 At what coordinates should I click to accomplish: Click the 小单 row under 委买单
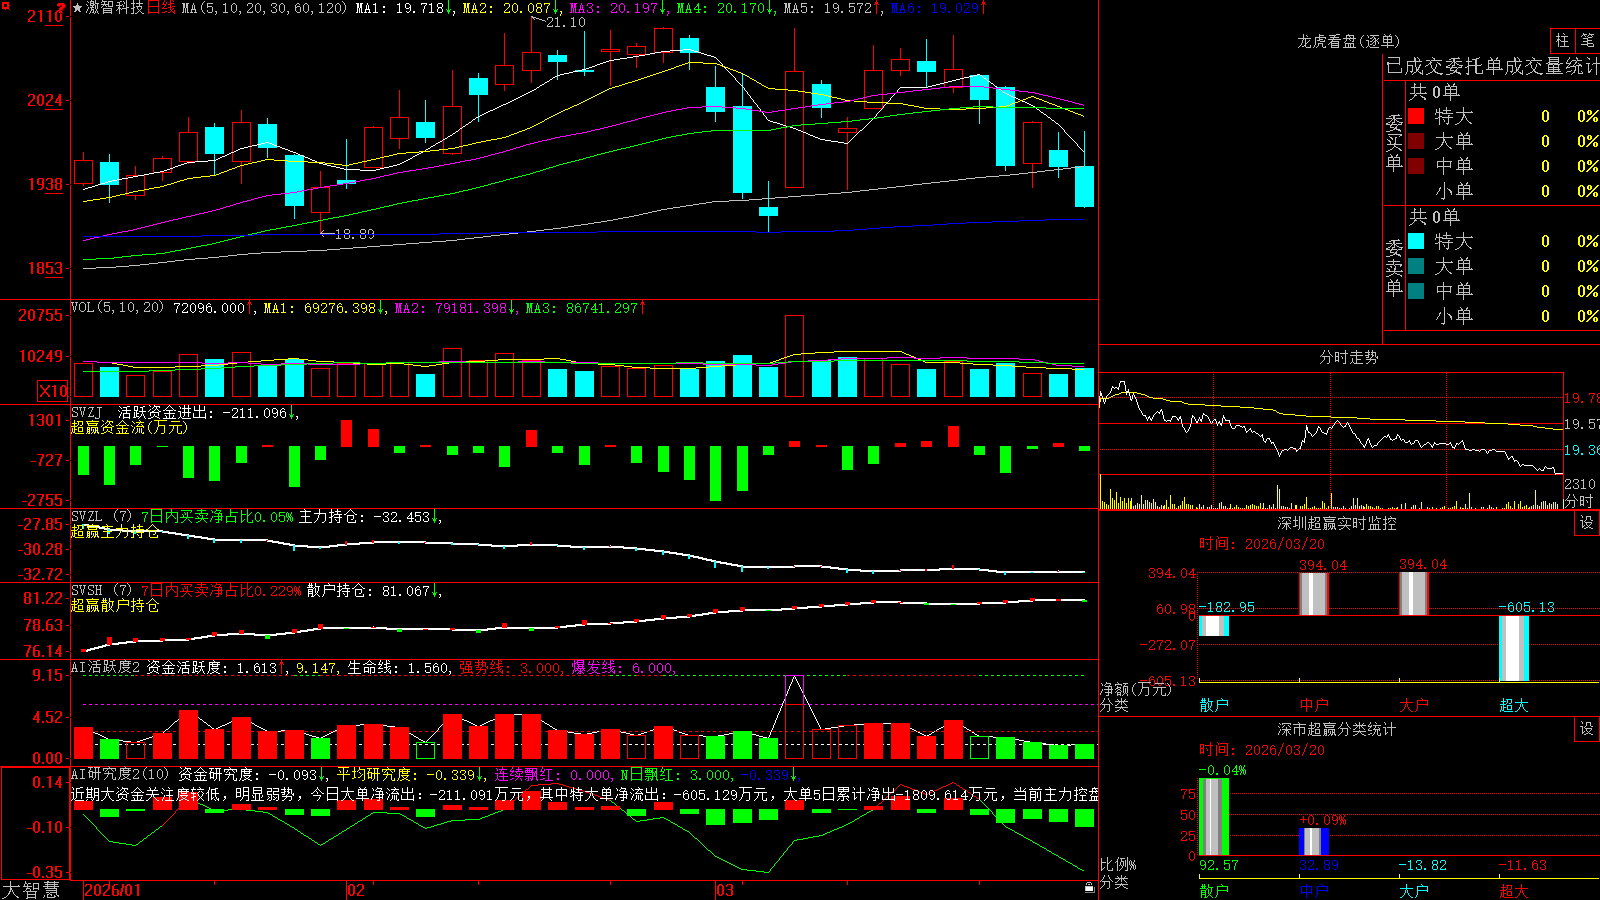1503,191
